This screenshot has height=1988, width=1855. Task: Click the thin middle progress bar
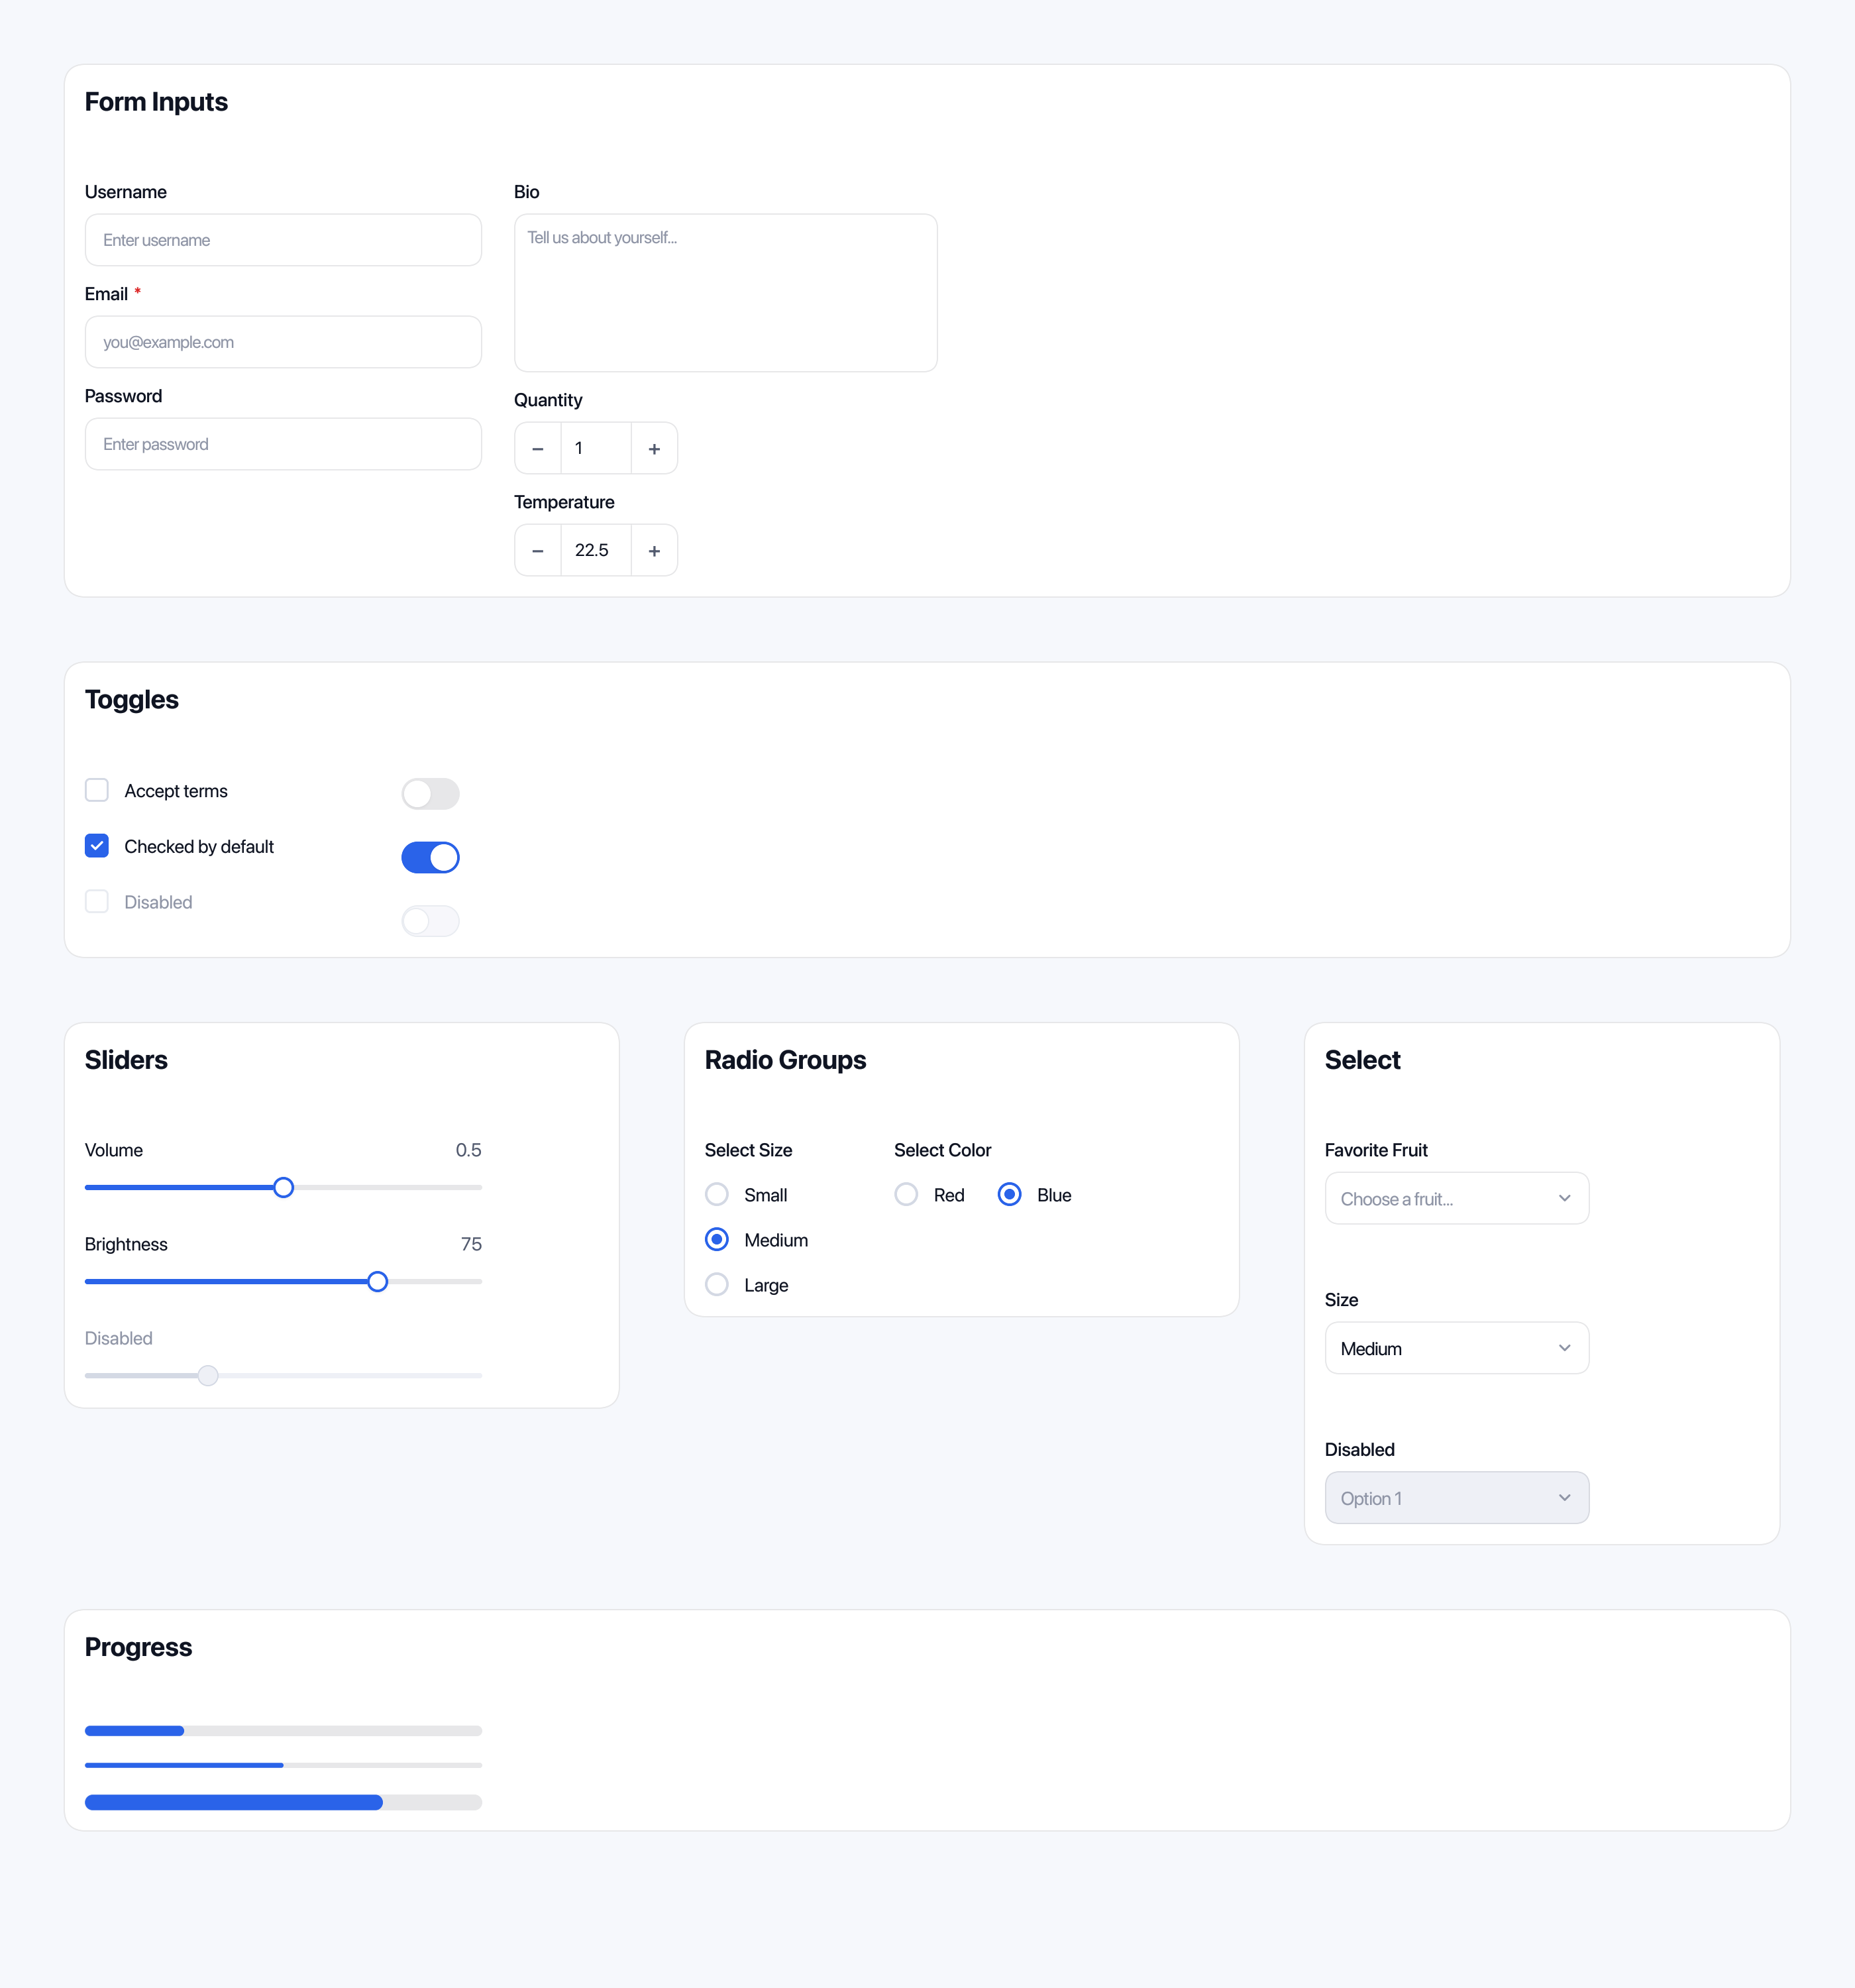(283, 1766)
